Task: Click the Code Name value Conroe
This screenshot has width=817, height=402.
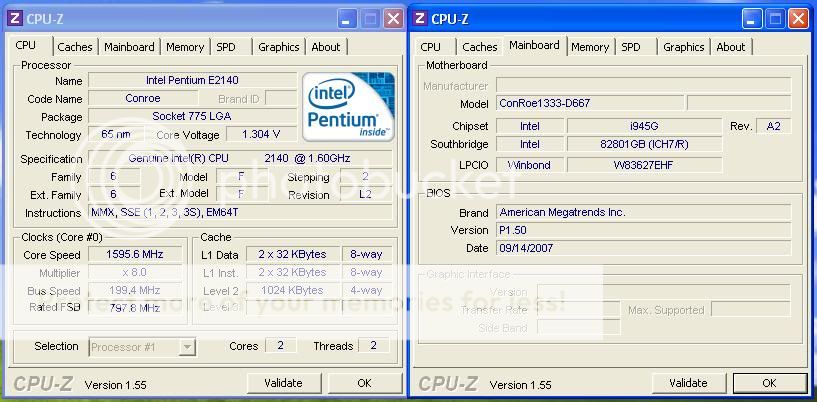Action: [143, 98]
